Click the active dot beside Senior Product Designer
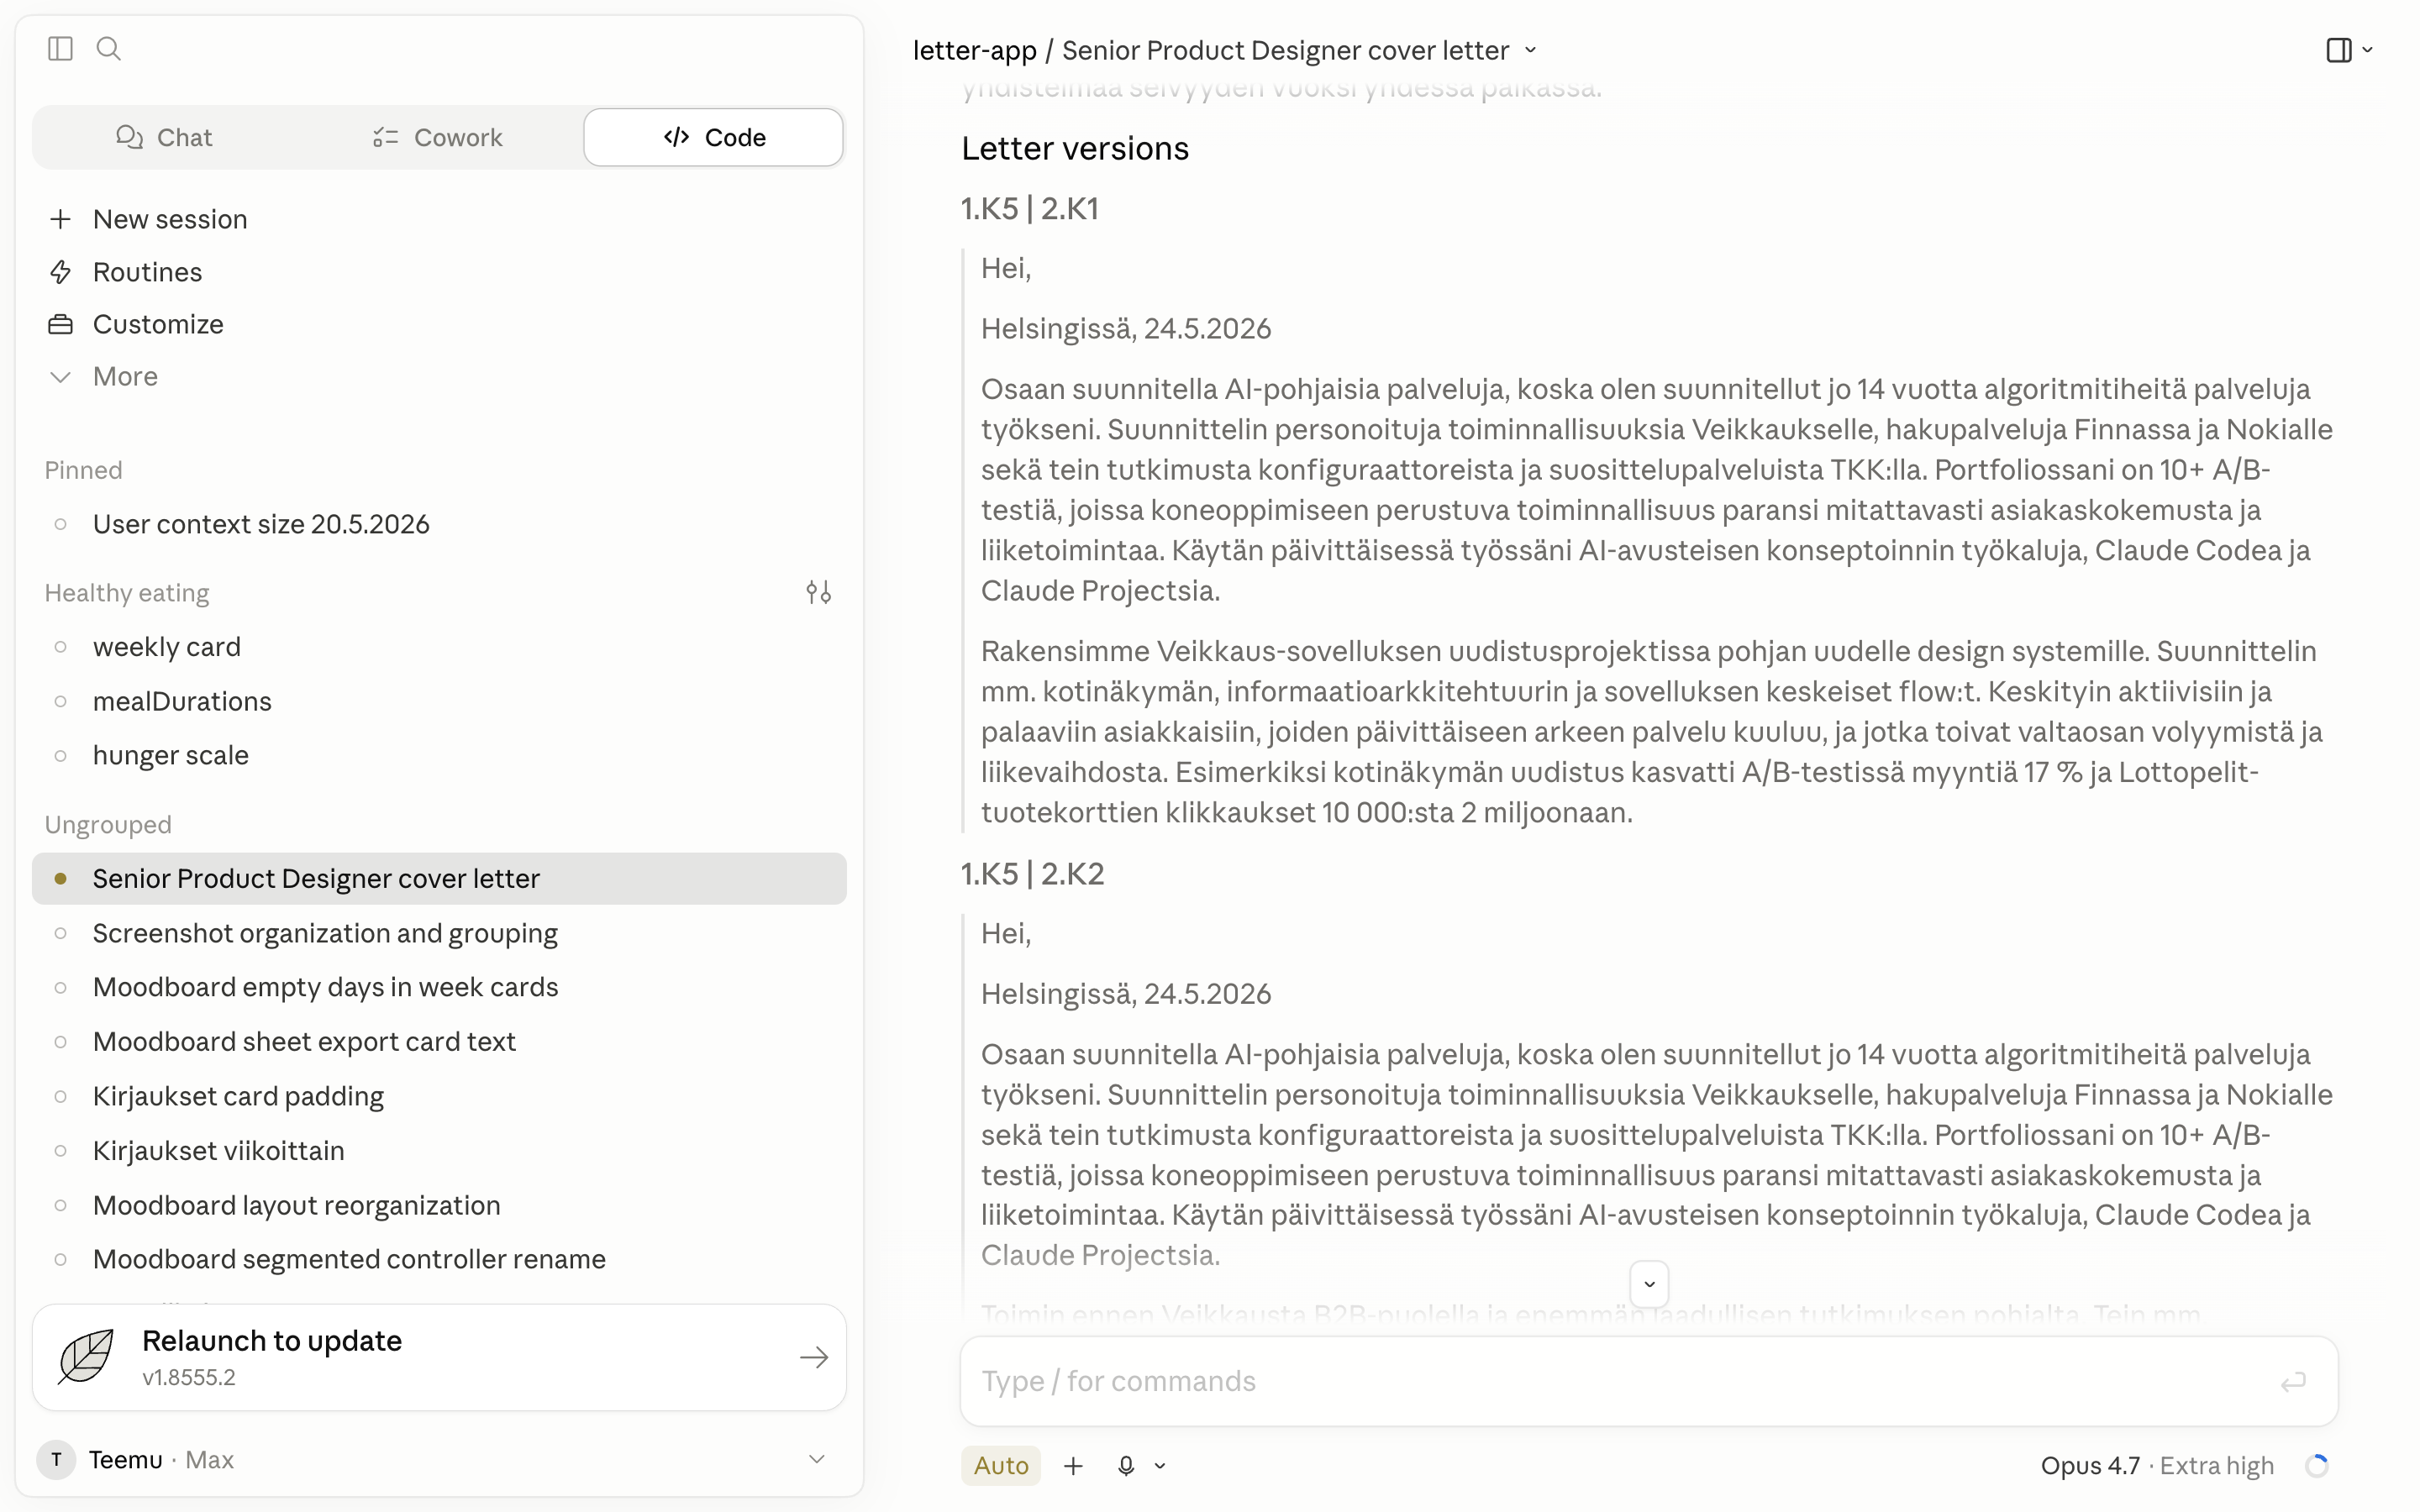 click(x=60, y=878)
